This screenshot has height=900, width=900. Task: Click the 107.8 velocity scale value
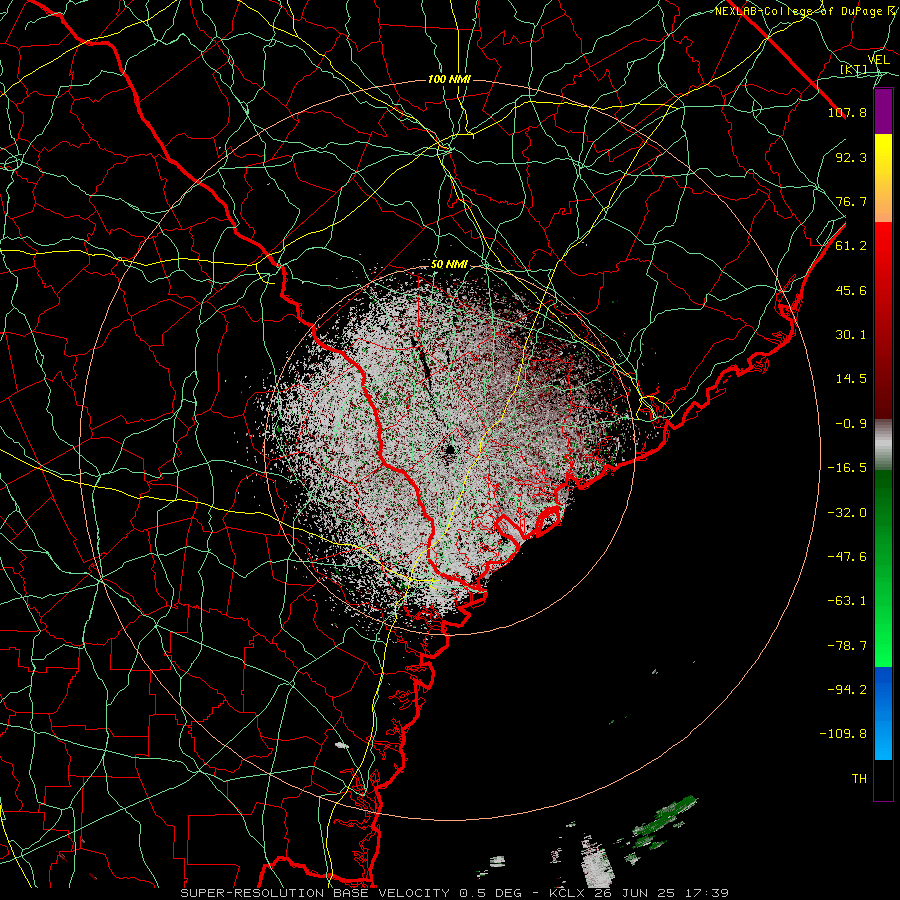coord(847,112)
